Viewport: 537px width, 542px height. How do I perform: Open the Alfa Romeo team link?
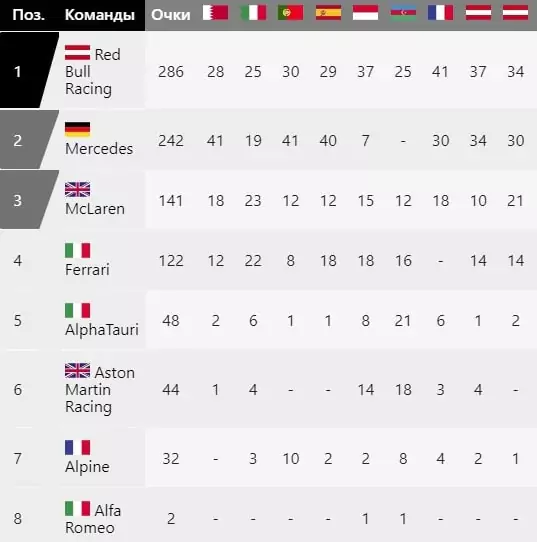[93, 519]
